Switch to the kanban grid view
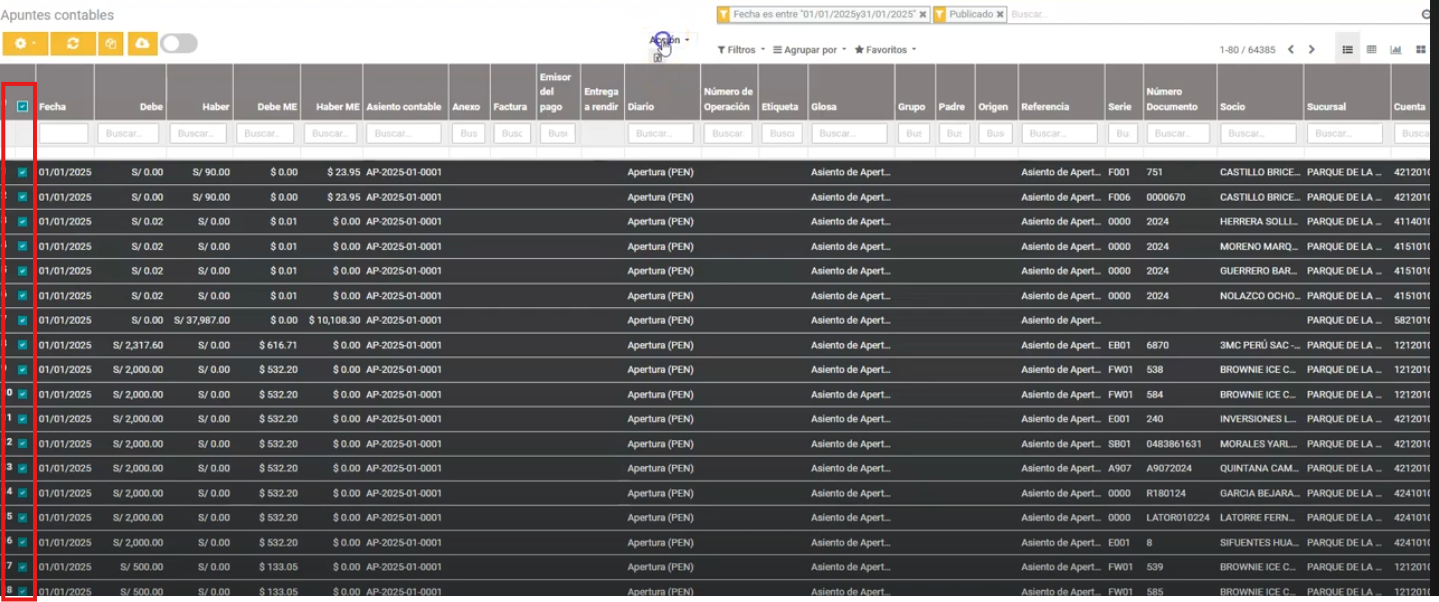This screenshot has height=602, width=1439. tap(1421, 50)
